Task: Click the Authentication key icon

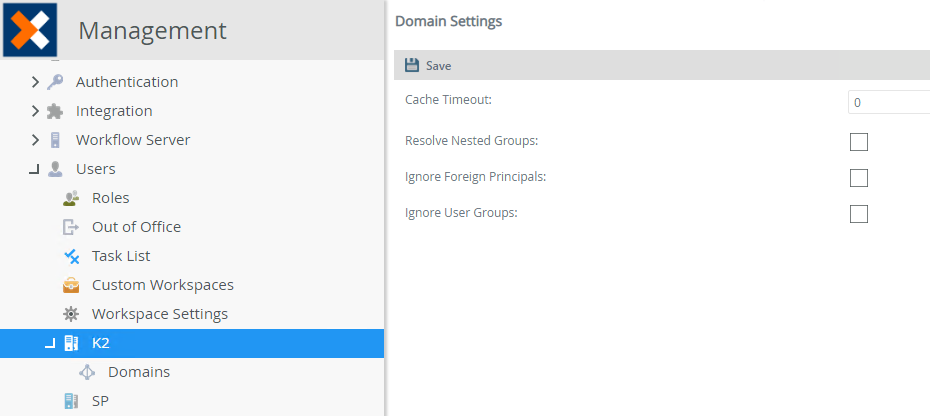Action: (55, 82)
